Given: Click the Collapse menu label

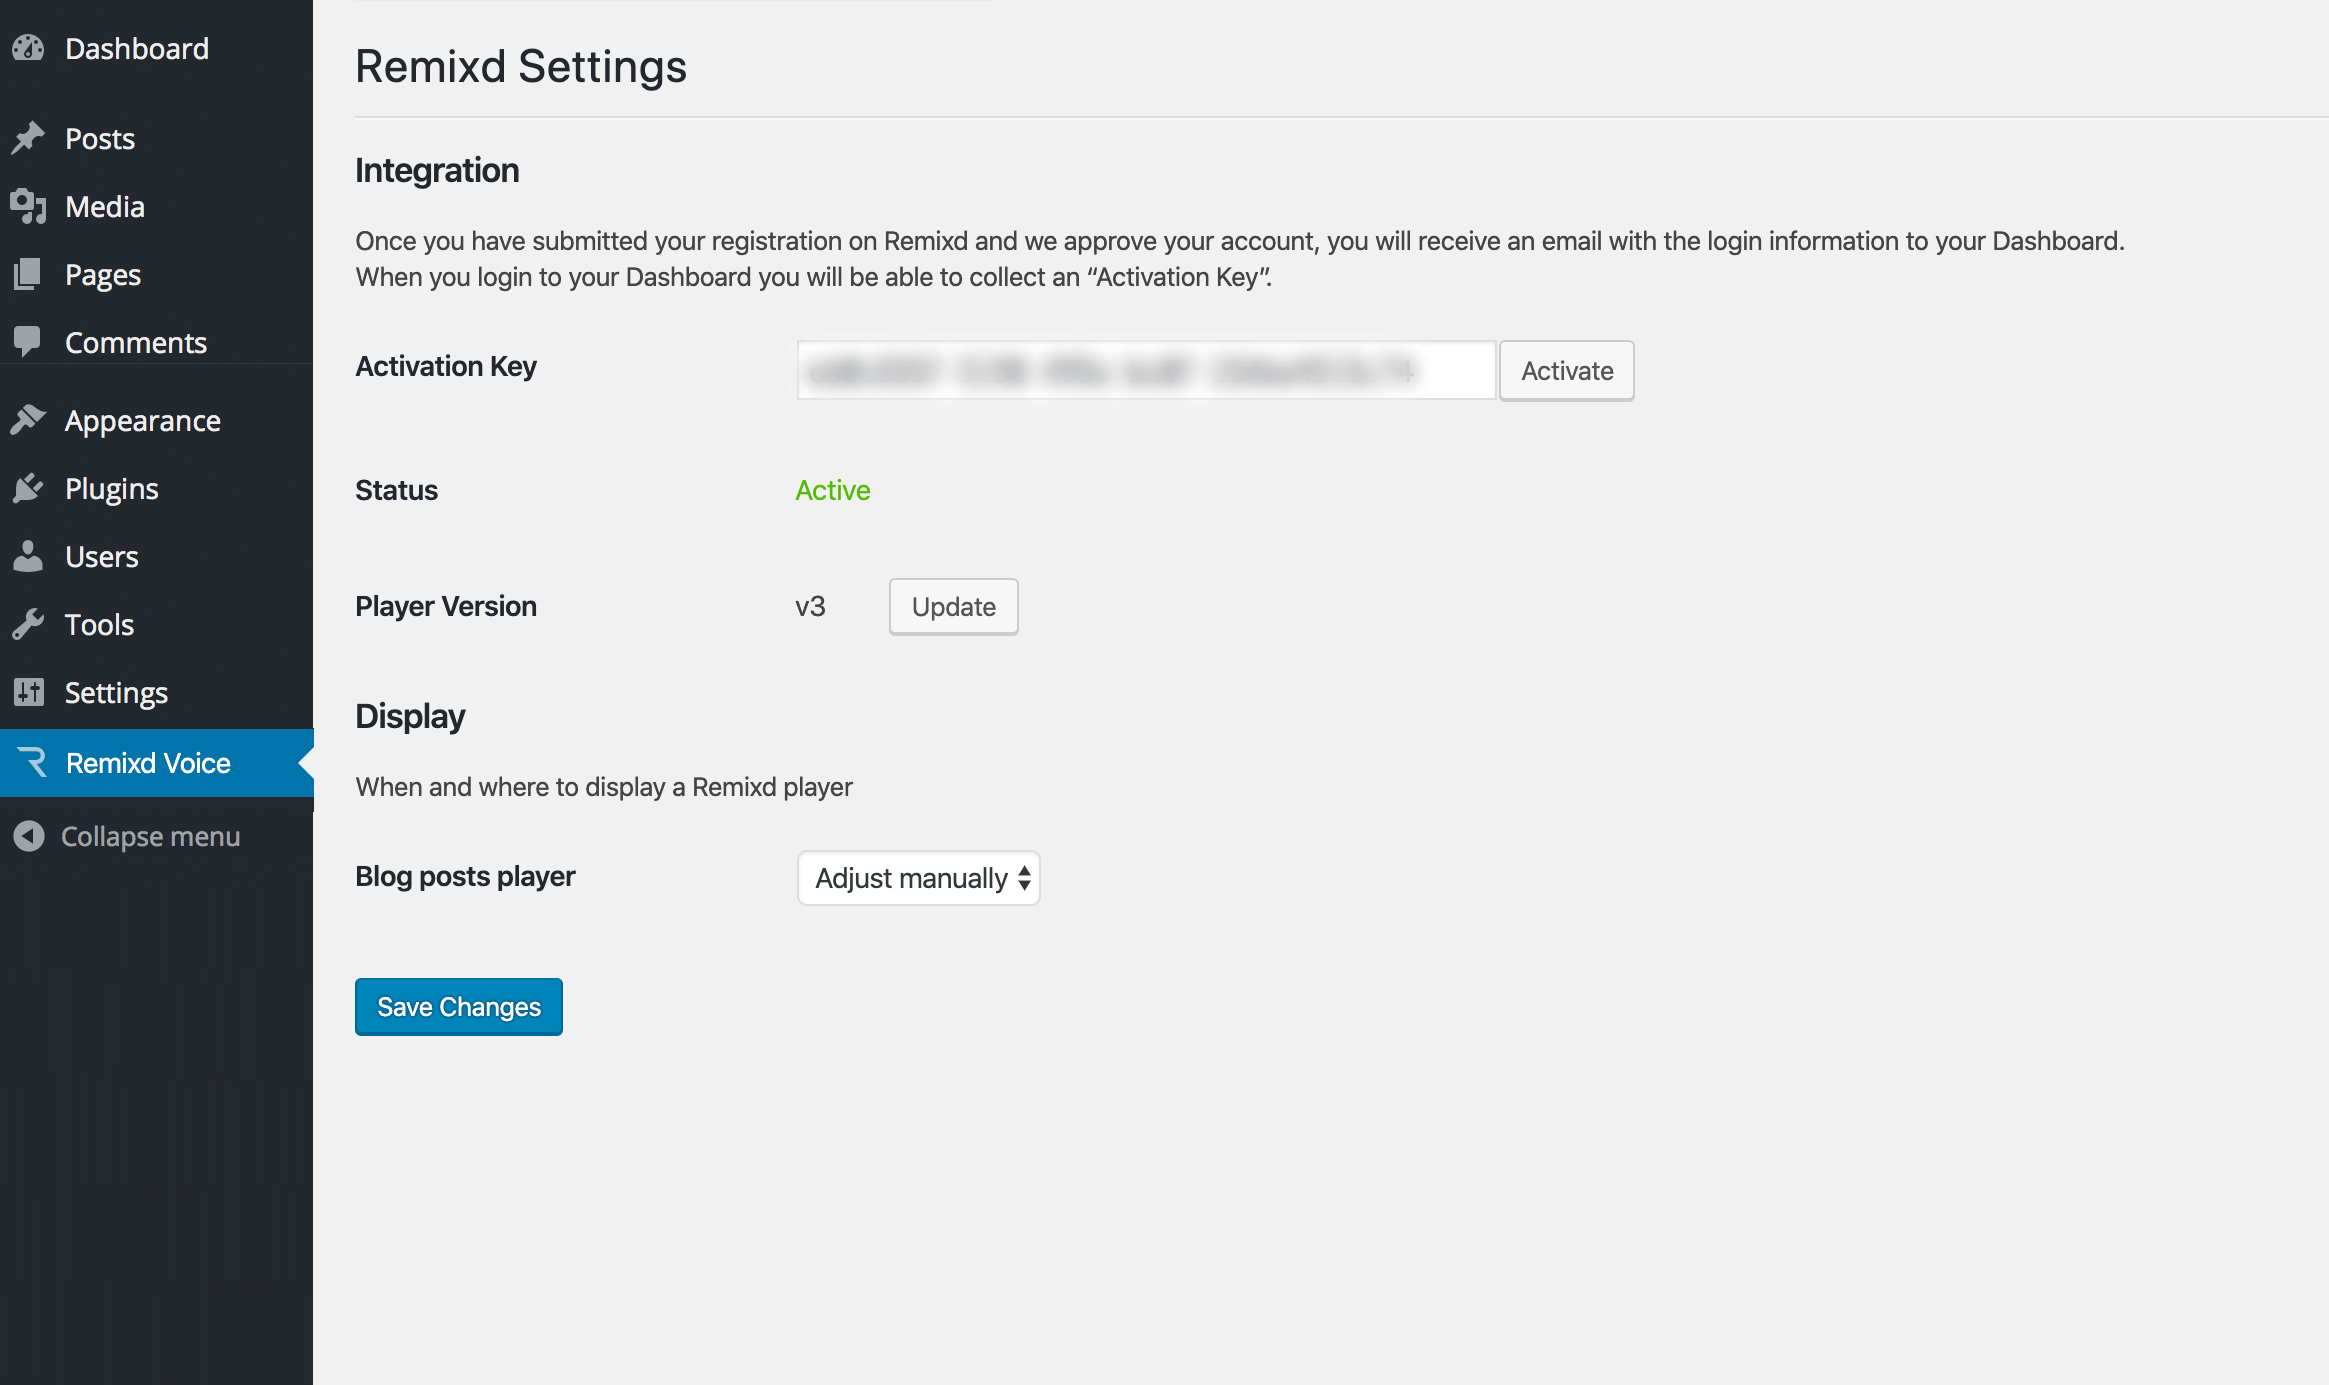Looking at the screenshot, I should pos(150,836).
